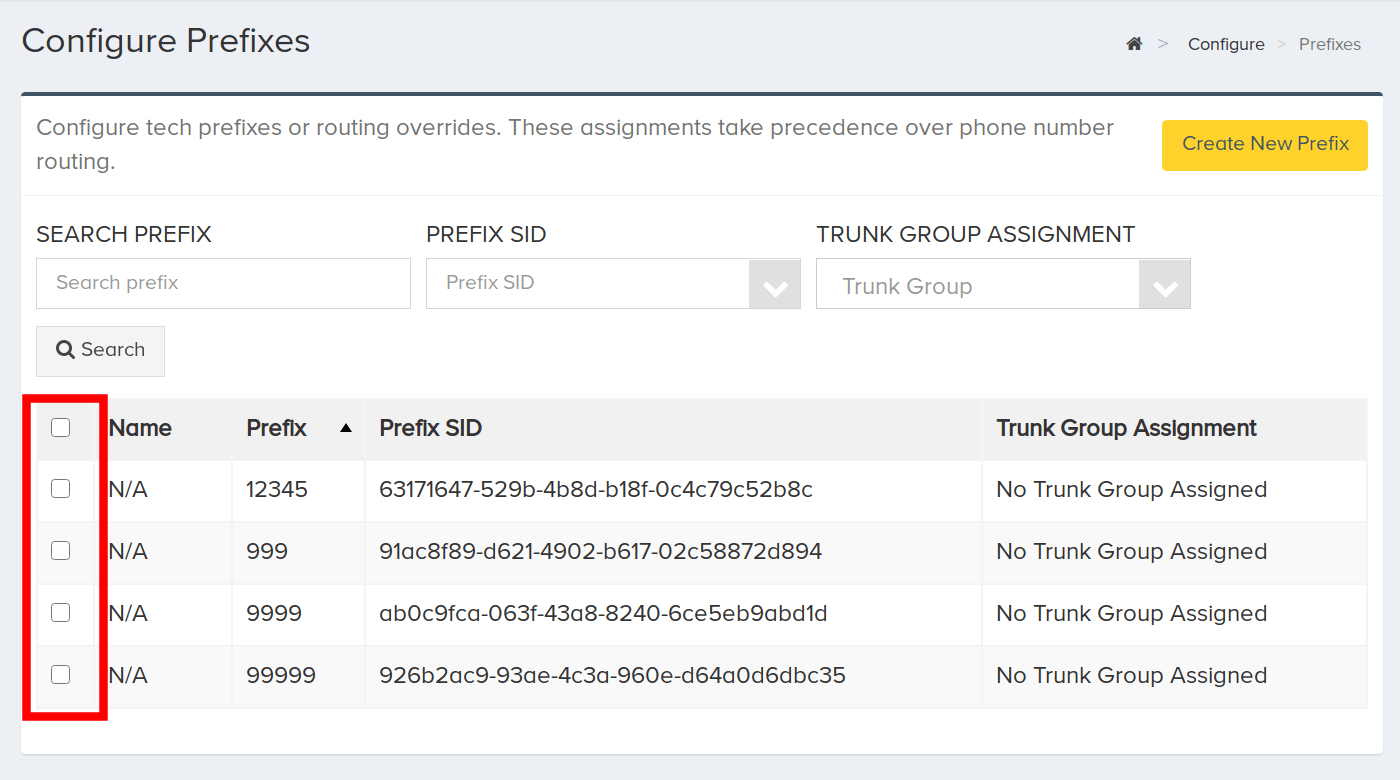Focus the Search prefix input field
Viewport: 1400px width, 780px height.
click(223, 283)
